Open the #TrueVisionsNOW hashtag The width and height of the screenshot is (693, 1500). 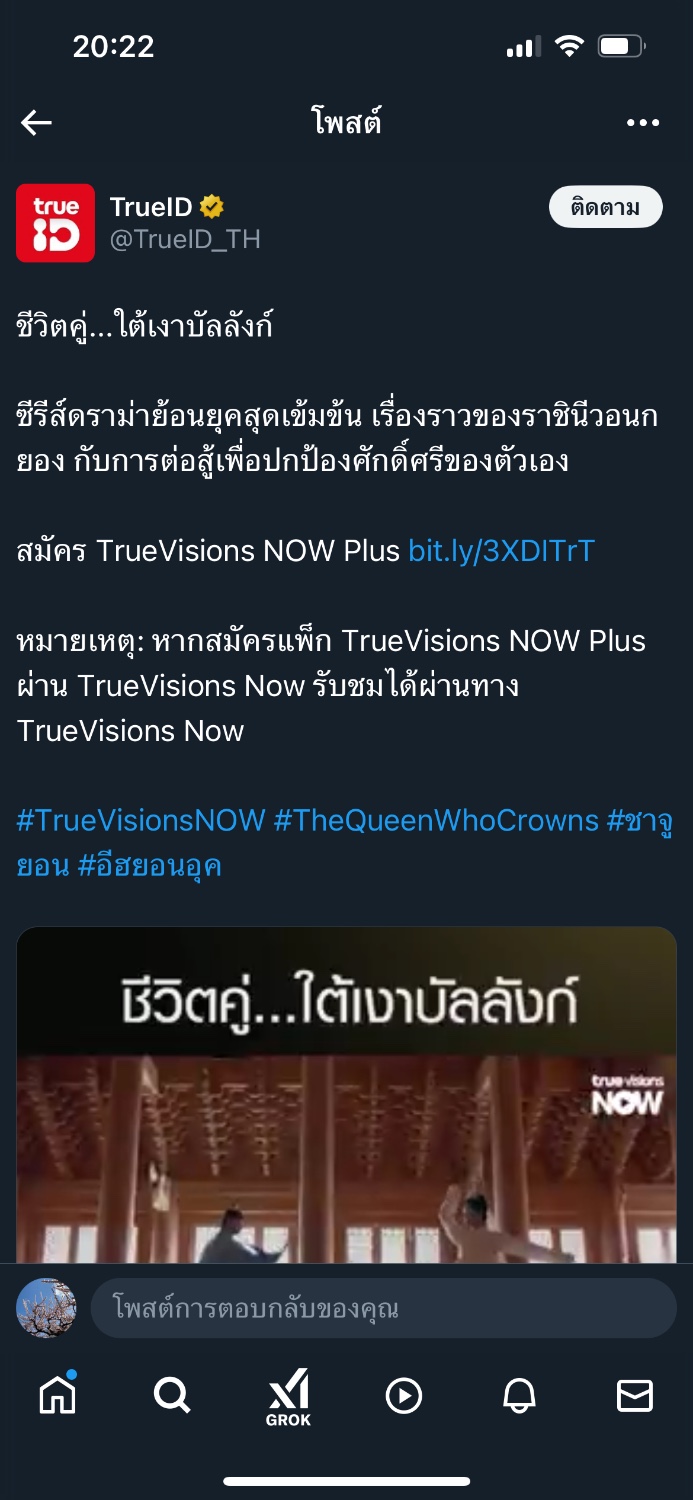[x=141, y=821]
